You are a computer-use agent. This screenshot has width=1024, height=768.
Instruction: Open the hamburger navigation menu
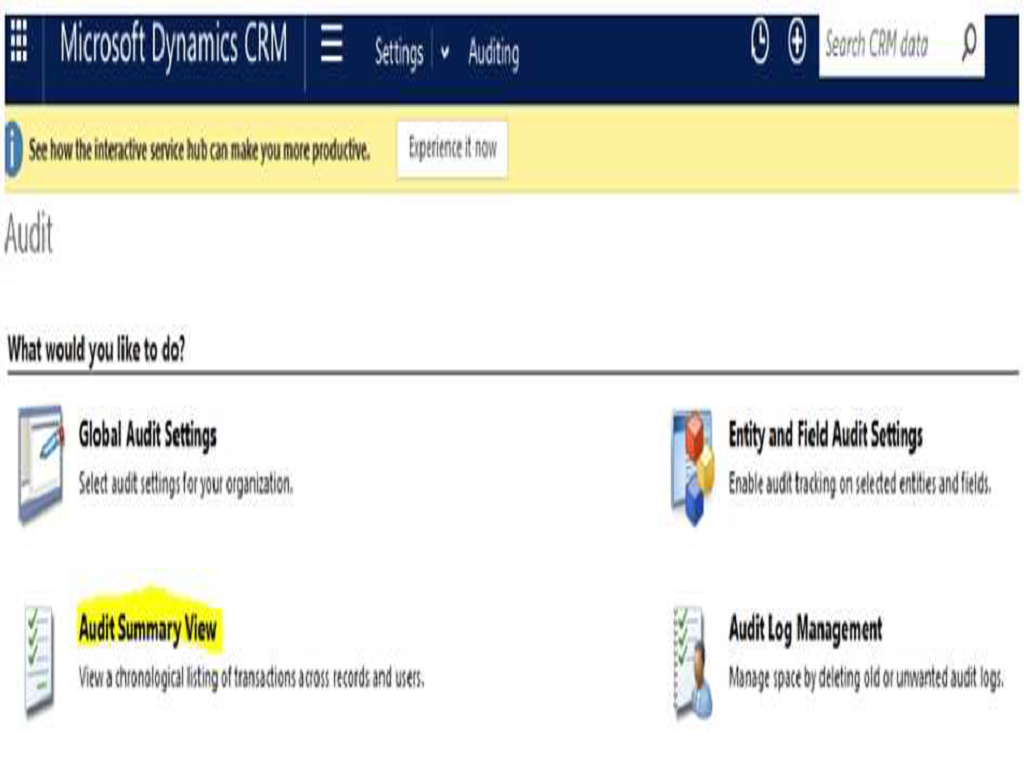click(x=332, y=43)
